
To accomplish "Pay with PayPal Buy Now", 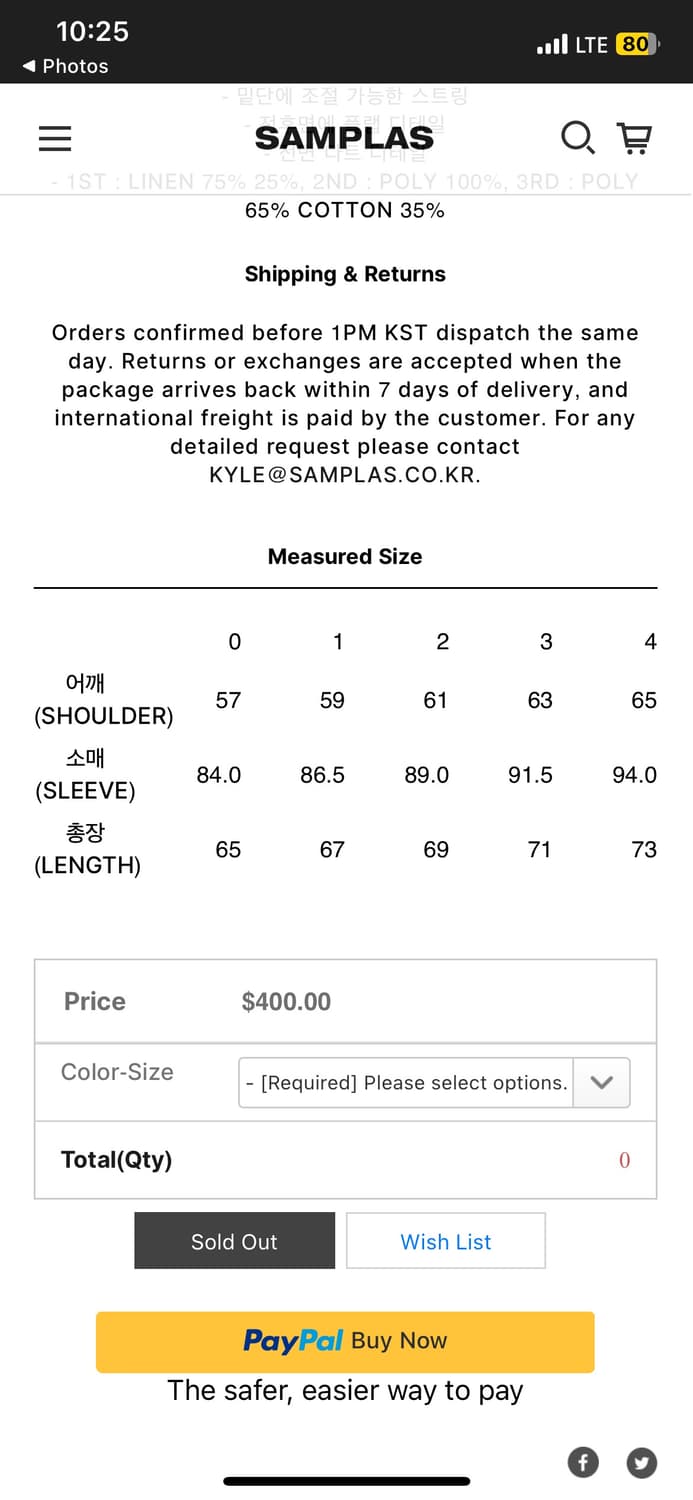I will [345, 1341].
